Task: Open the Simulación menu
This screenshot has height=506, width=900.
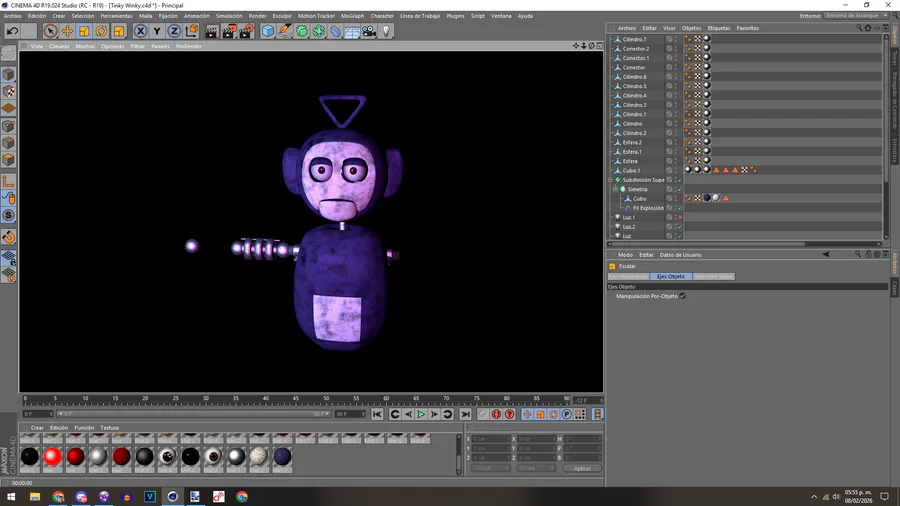Action: pyautogui.click(x=229, y=16)
